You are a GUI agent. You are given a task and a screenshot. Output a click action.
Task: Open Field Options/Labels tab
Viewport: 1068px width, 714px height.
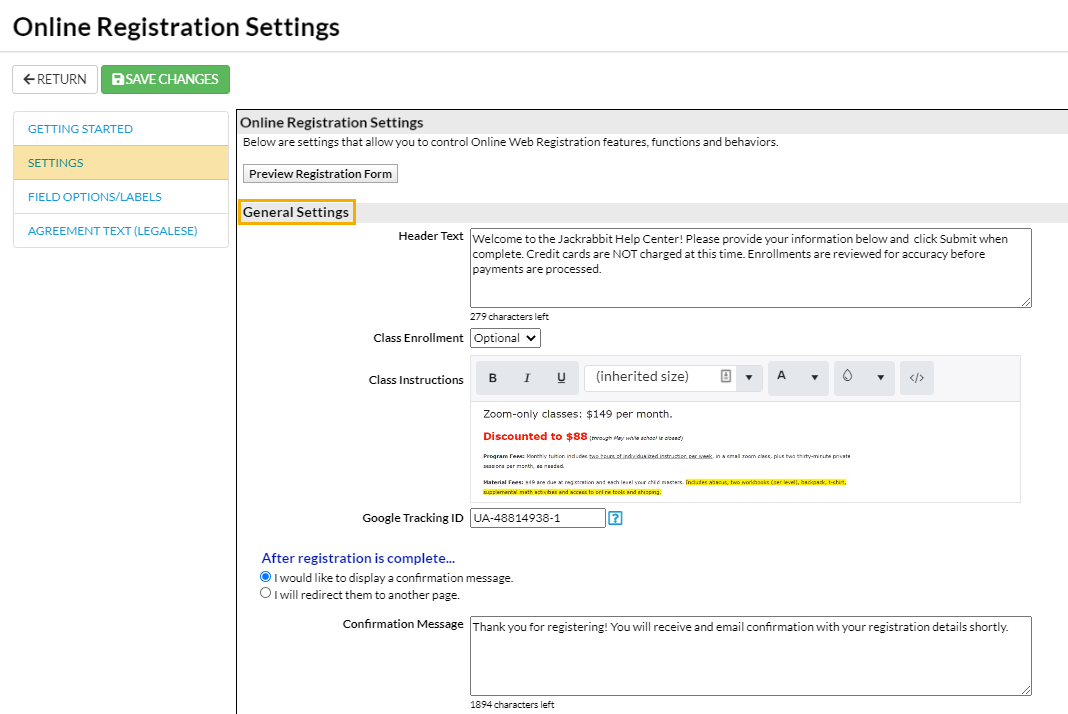click(121, 197)
